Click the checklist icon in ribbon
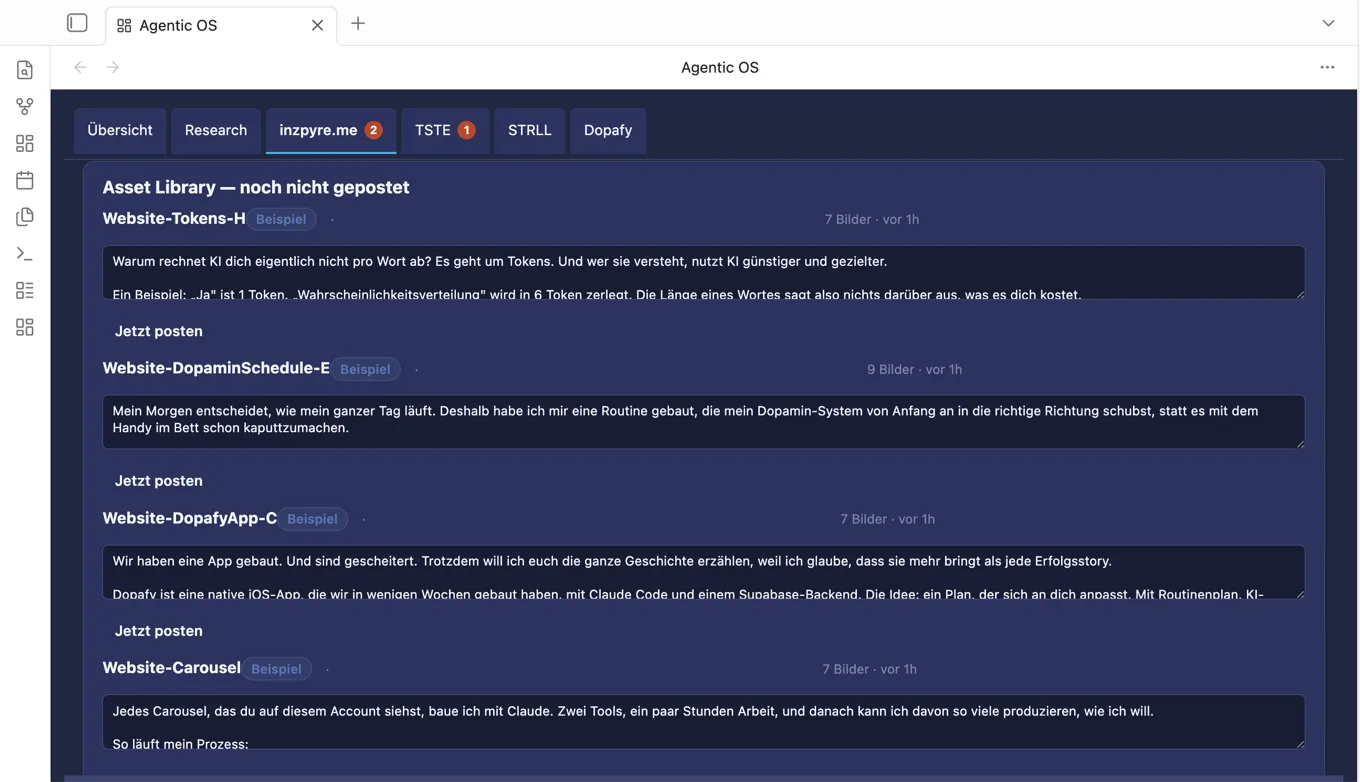The width and height of the screenshot is (1360, 782). [x=25, y=290]
